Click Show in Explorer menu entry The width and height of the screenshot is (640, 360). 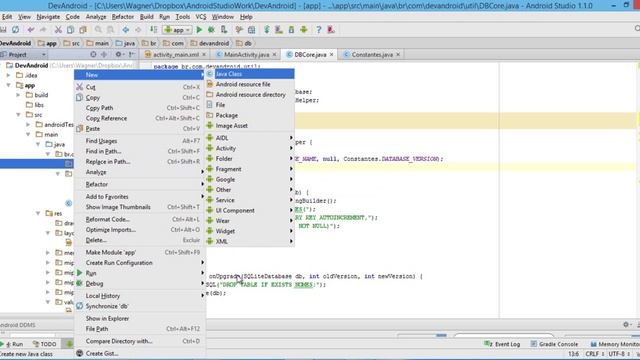point(140,318)
